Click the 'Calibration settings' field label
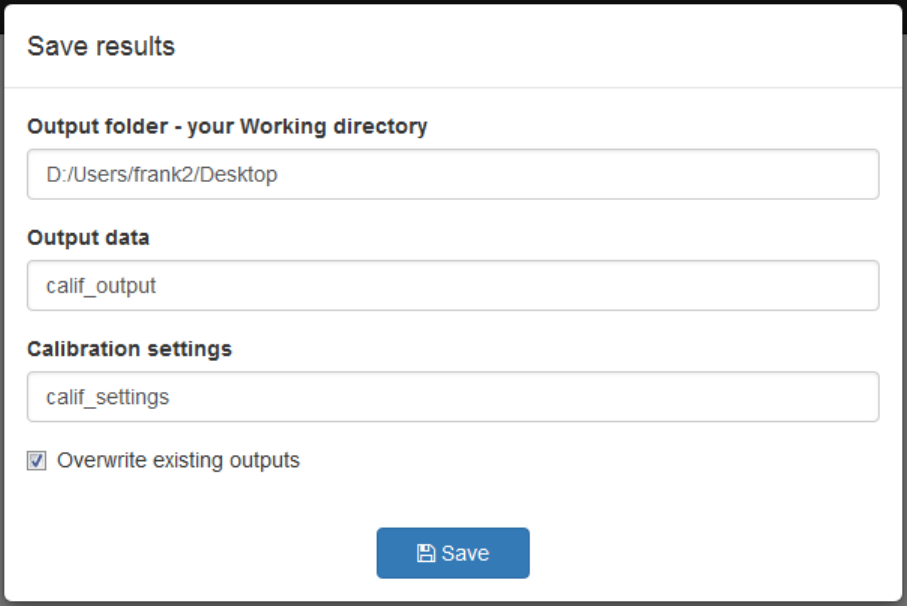The image size is (907, 606). tap(129, 349)
